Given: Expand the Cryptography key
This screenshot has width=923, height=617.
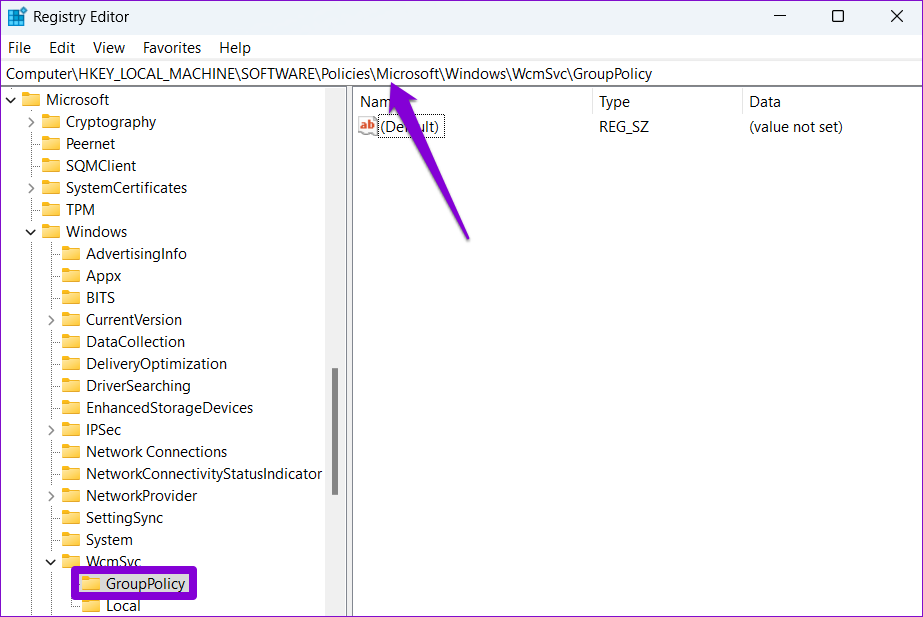Looking at the screenshot, I should 31,122.
